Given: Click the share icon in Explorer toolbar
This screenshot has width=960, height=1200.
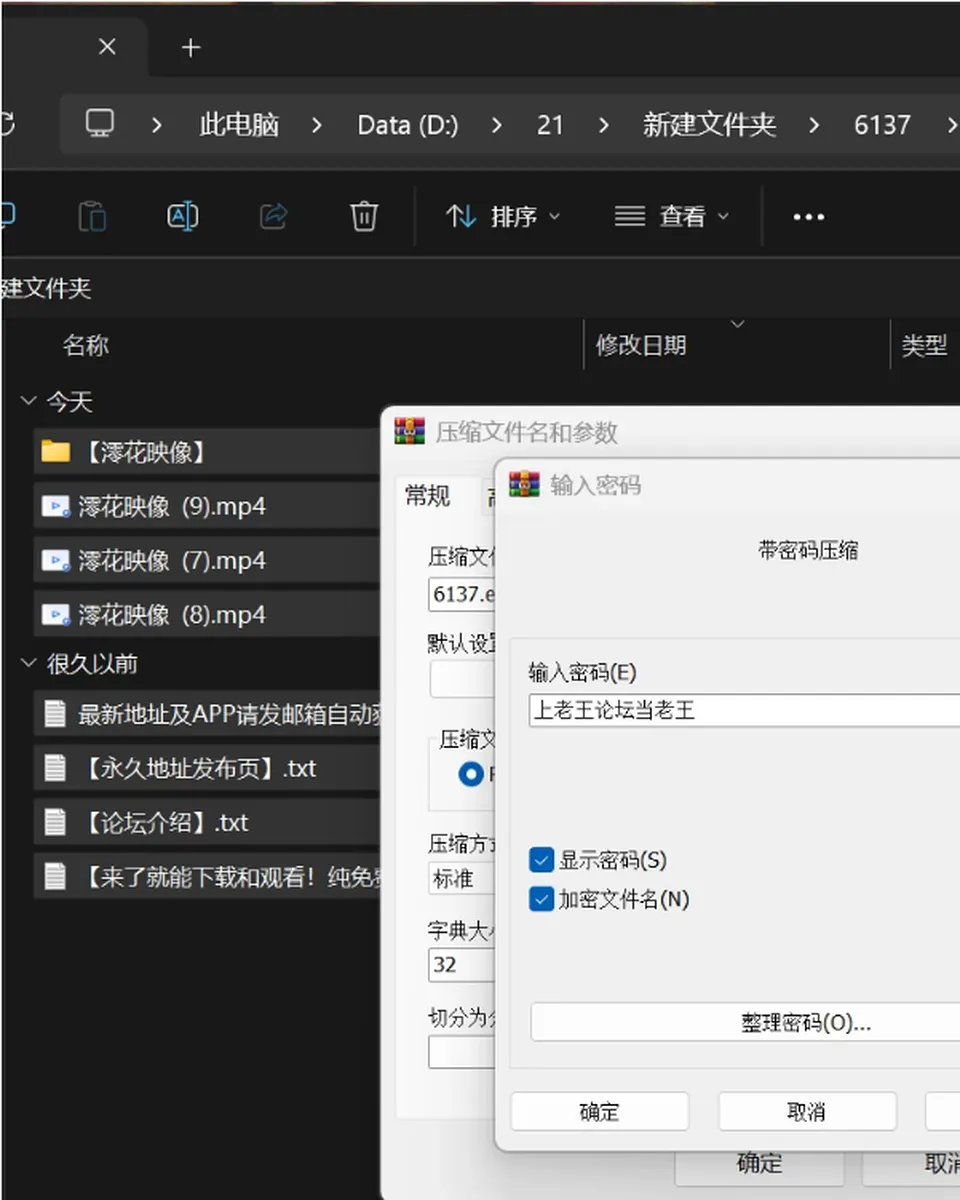Looking at the screenshot, I should click(x=273, y=216).
